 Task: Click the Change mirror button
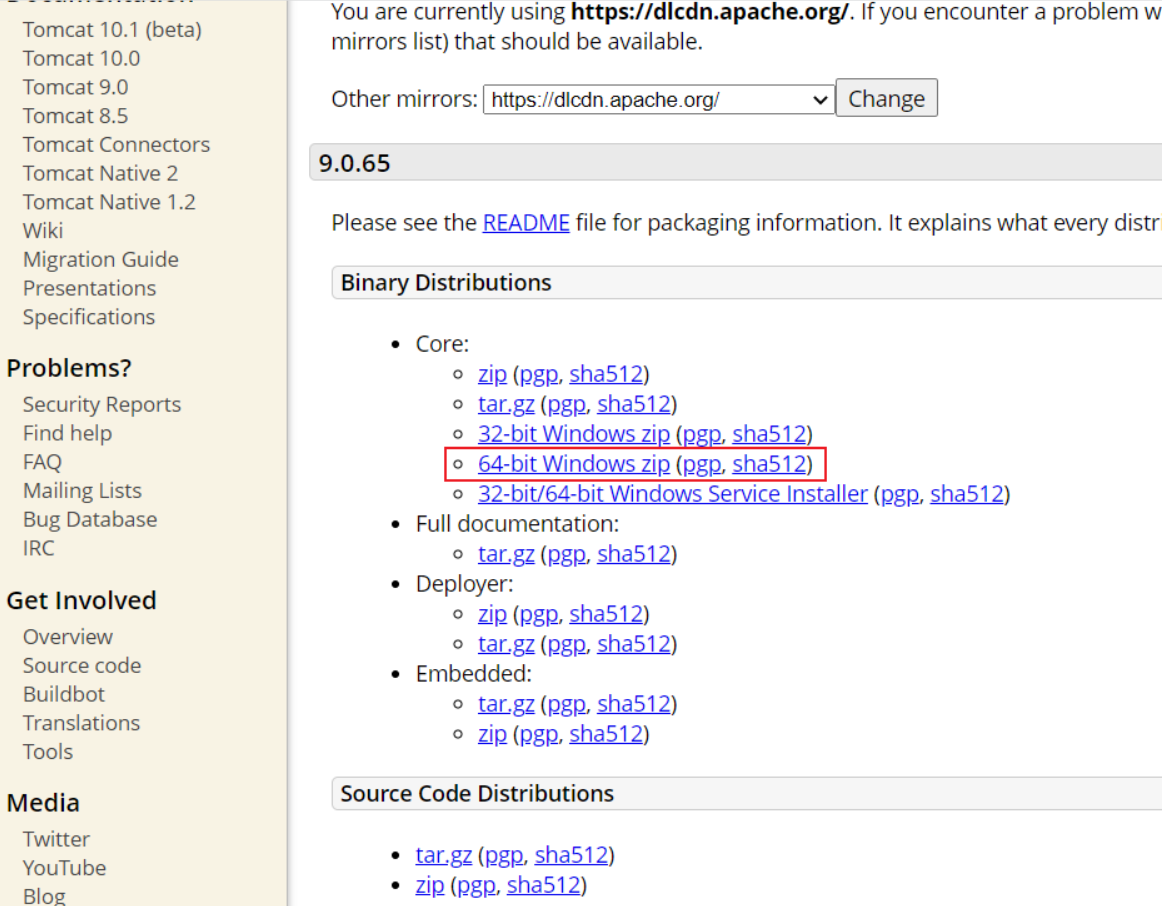point(886,98)
